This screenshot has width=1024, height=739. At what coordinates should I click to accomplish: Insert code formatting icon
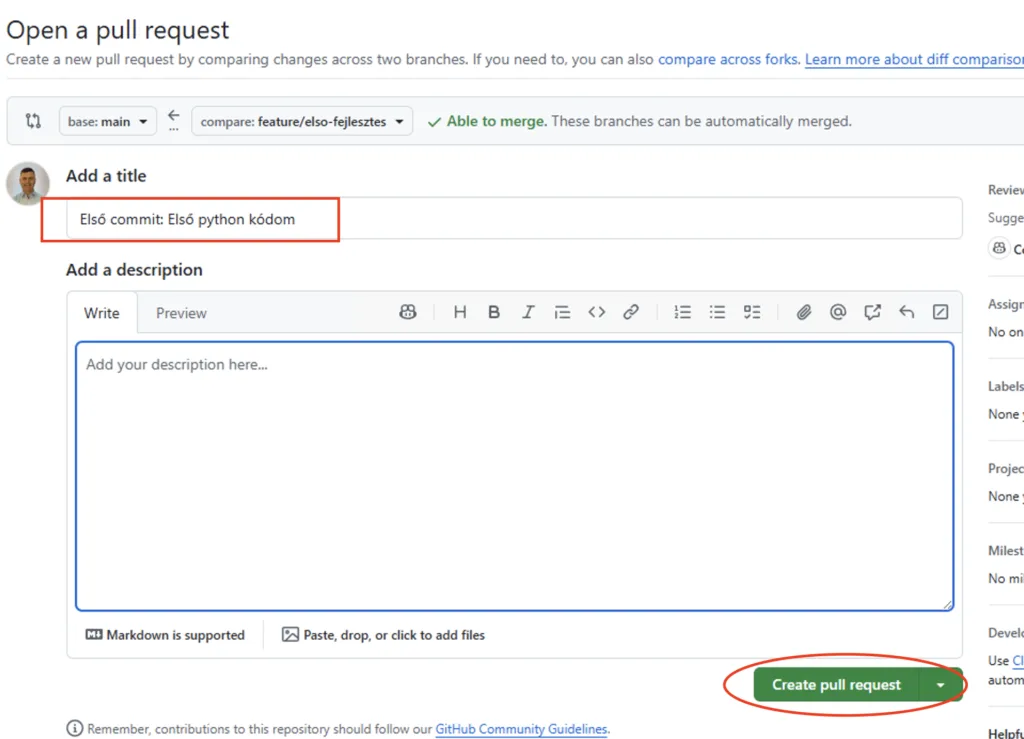(x=597, y=312)
